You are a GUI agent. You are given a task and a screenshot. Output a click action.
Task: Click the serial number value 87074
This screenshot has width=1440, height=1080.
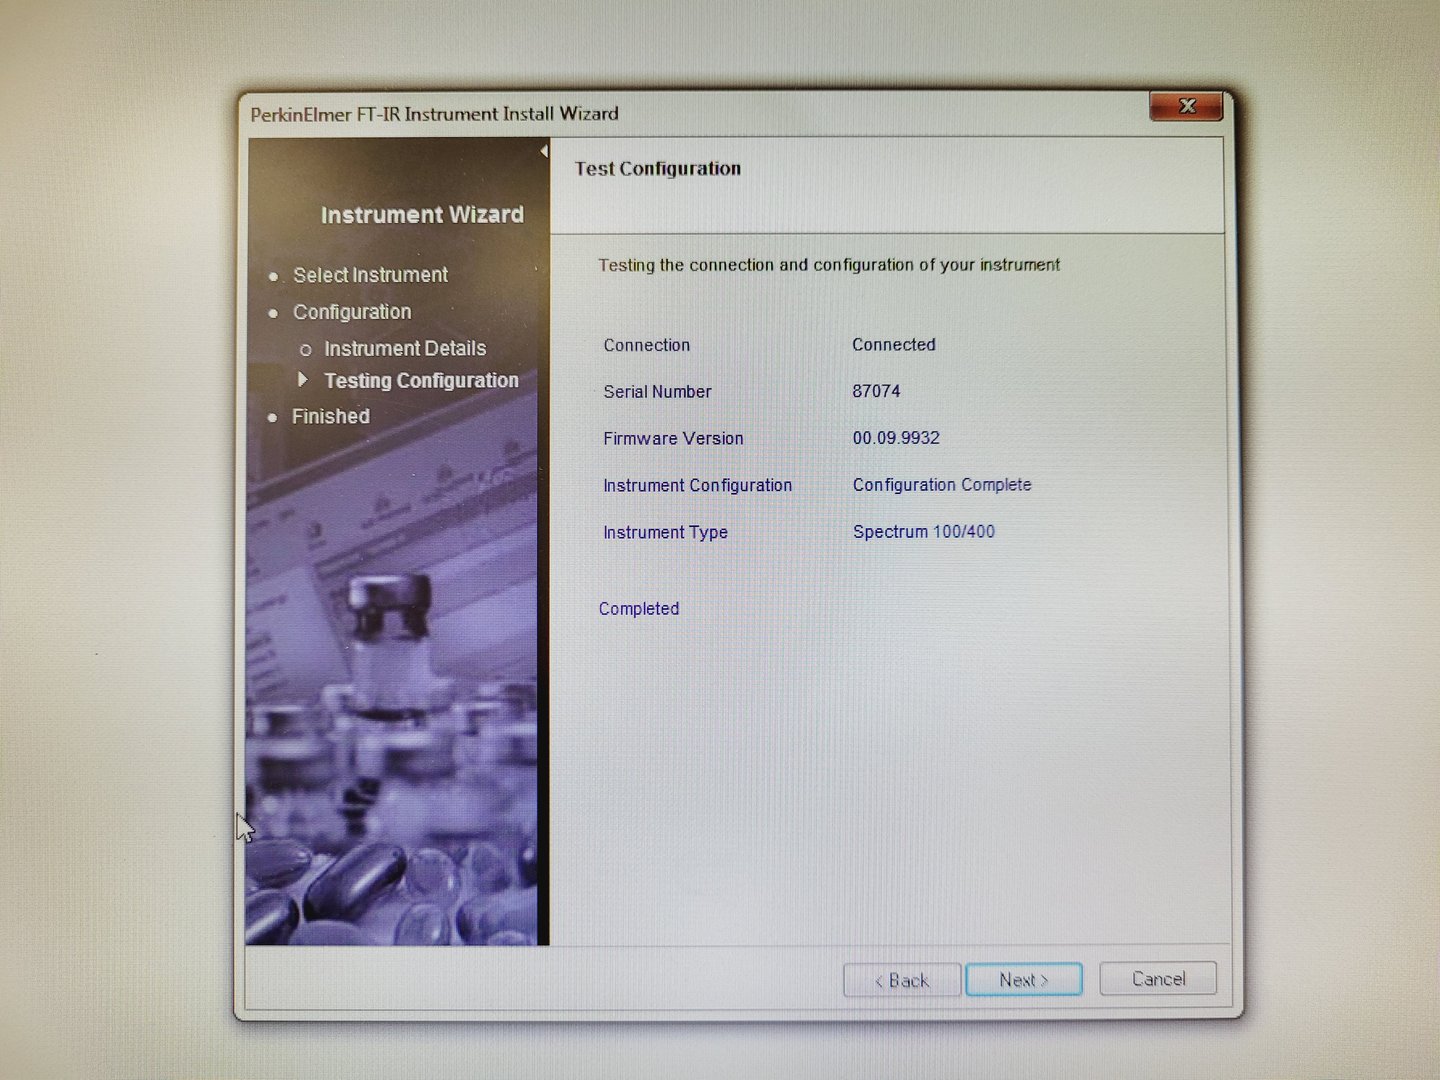pyautogui.click(x=876, y=391)
